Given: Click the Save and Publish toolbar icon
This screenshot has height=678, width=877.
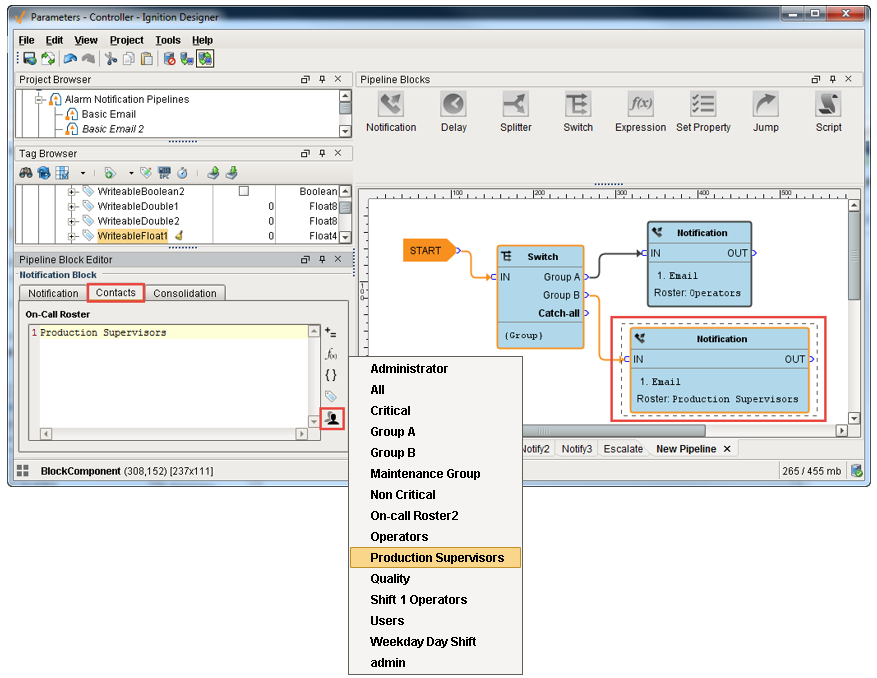Looking at the screenshot, I should tap(30, 58).
